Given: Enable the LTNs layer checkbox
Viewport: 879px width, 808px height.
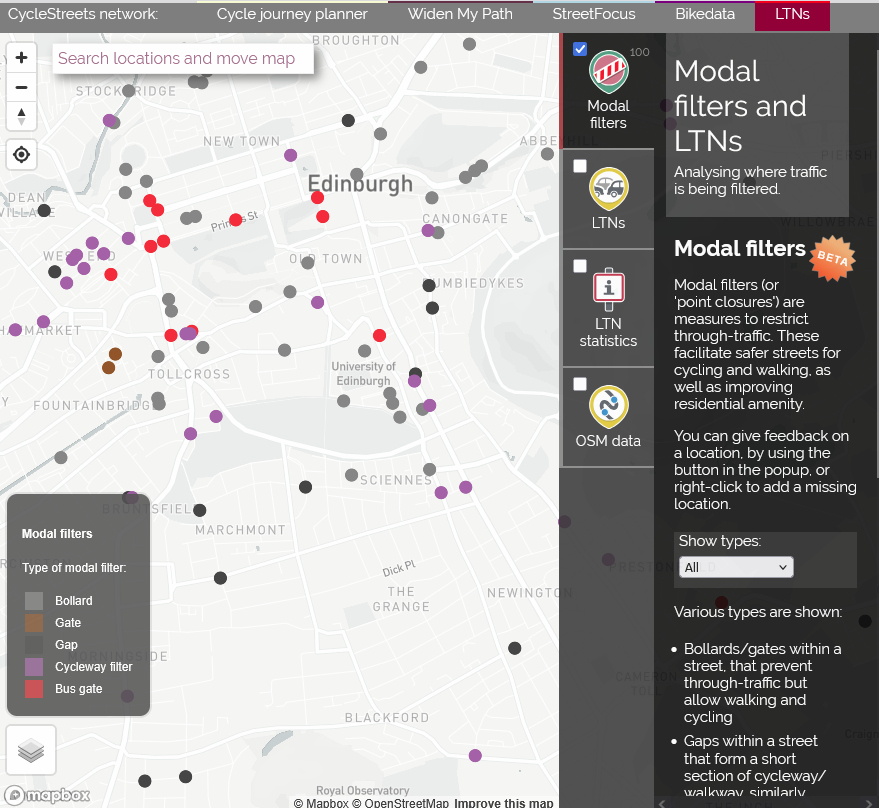Looking at the screenshot, I should click(x=580, y=166).
